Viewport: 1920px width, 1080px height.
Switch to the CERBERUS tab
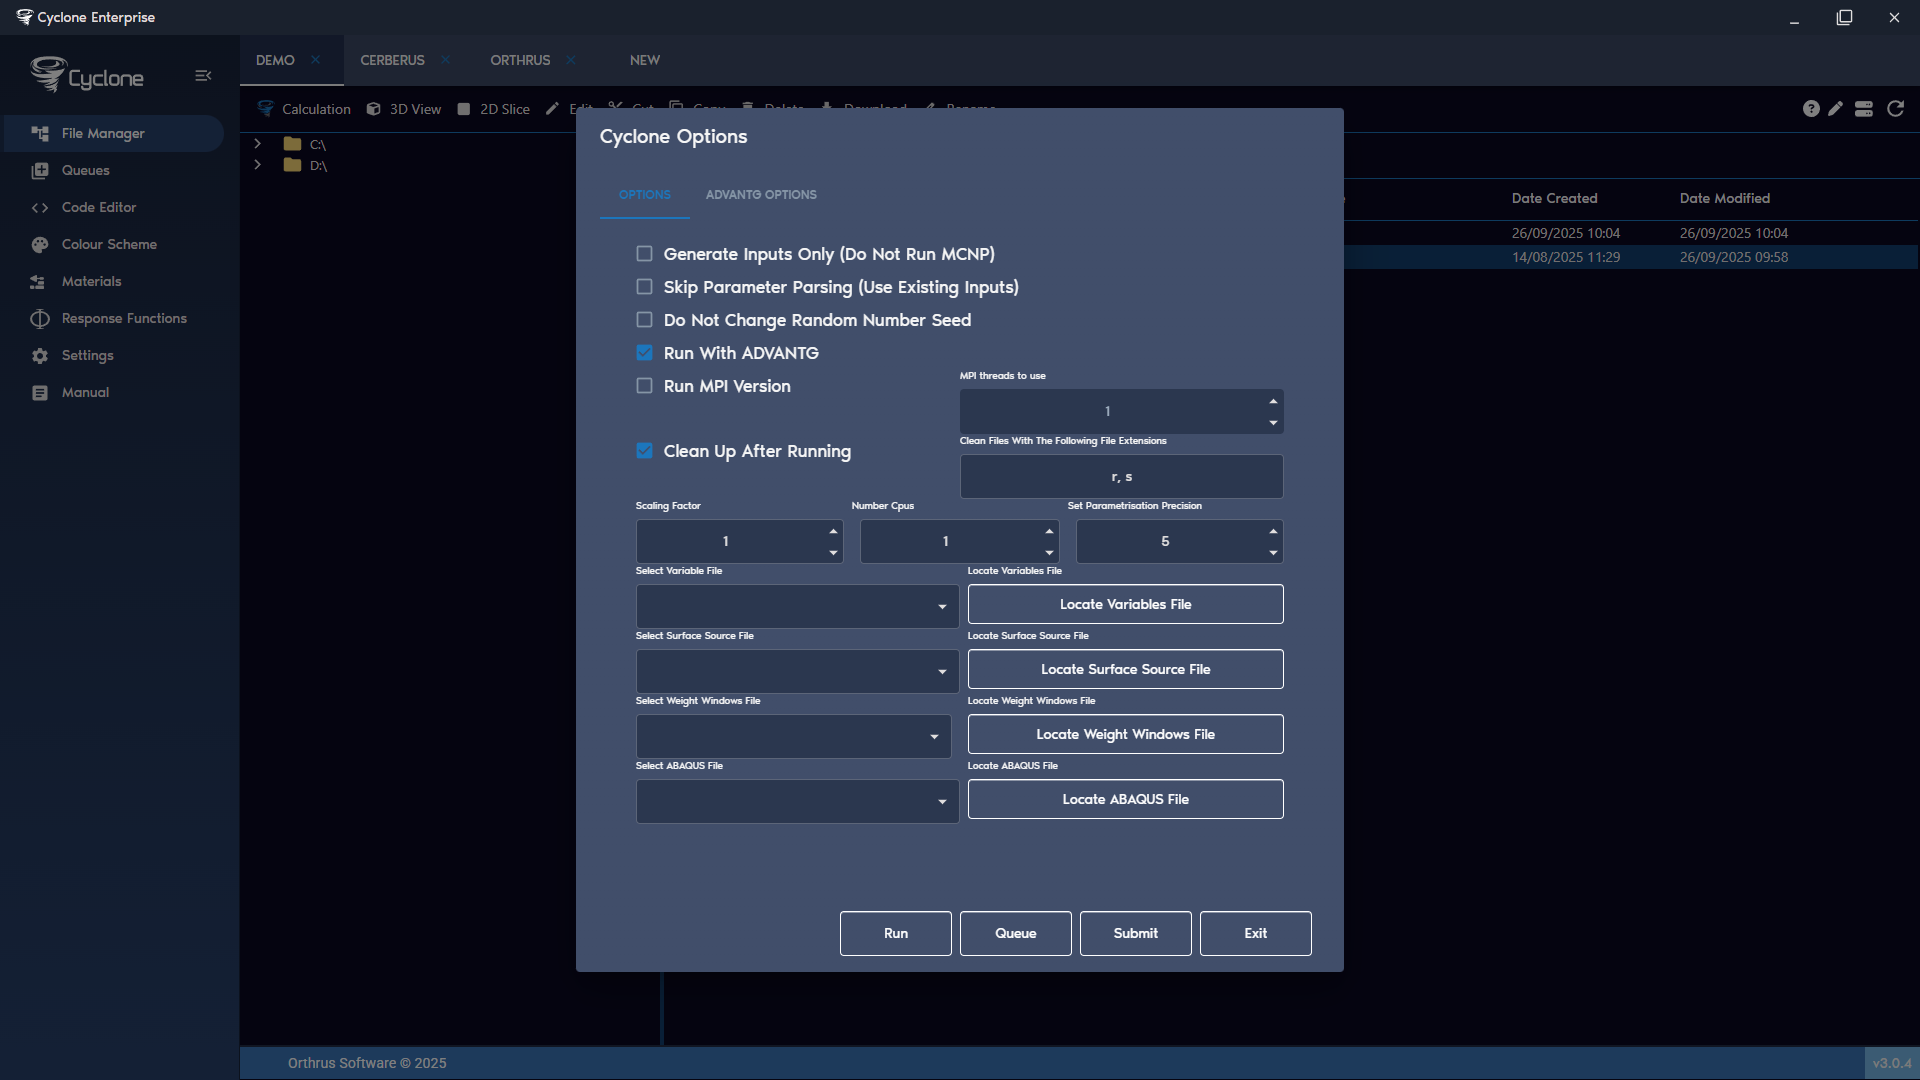pos(392,60)
